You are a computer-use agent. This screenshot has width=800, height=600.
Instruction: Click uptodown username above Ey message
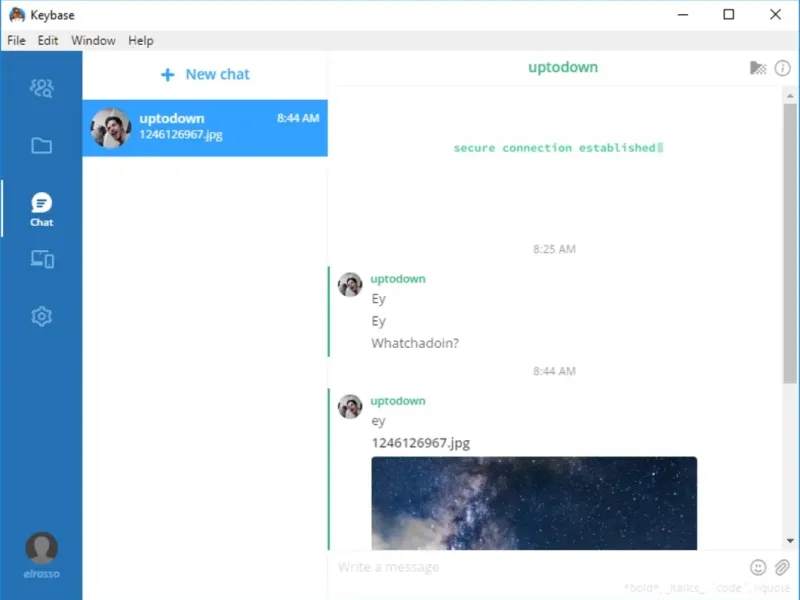click(x=398, y=279)
